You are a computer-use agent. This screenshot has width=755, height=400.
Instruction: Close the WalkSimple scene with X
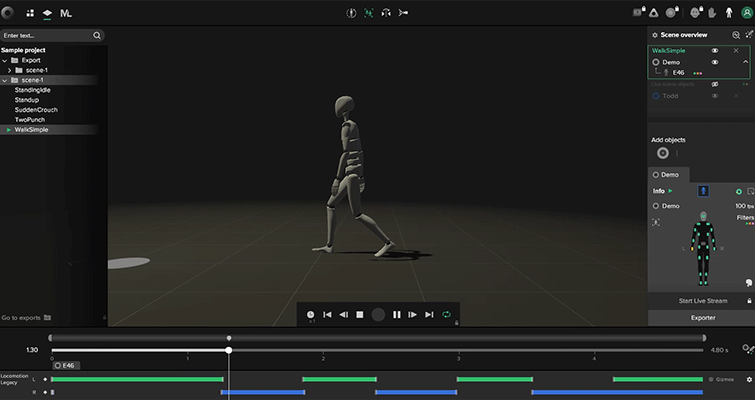click(736, 51)
